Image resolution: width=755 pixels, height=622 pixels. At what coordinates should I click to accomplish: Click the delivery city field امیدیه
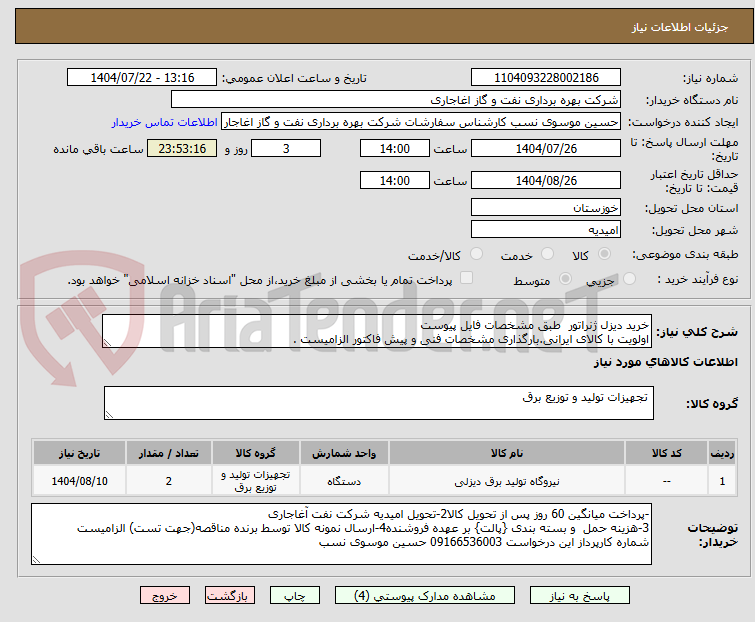pos(546,230)
